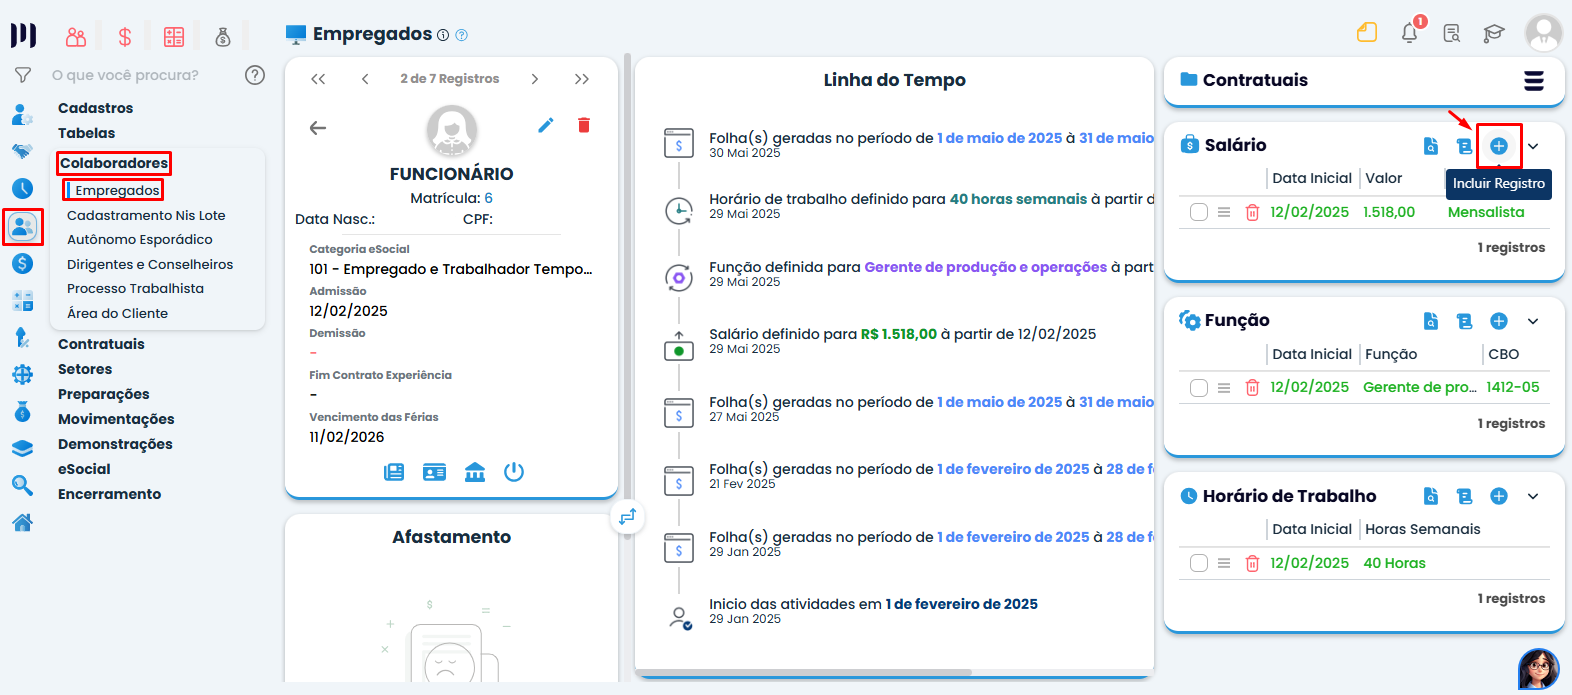Image resolution: width=1572 pixels, height=695 pixels.
Task: Open Cadastramento Nis Lote
Action: point(146,215)
